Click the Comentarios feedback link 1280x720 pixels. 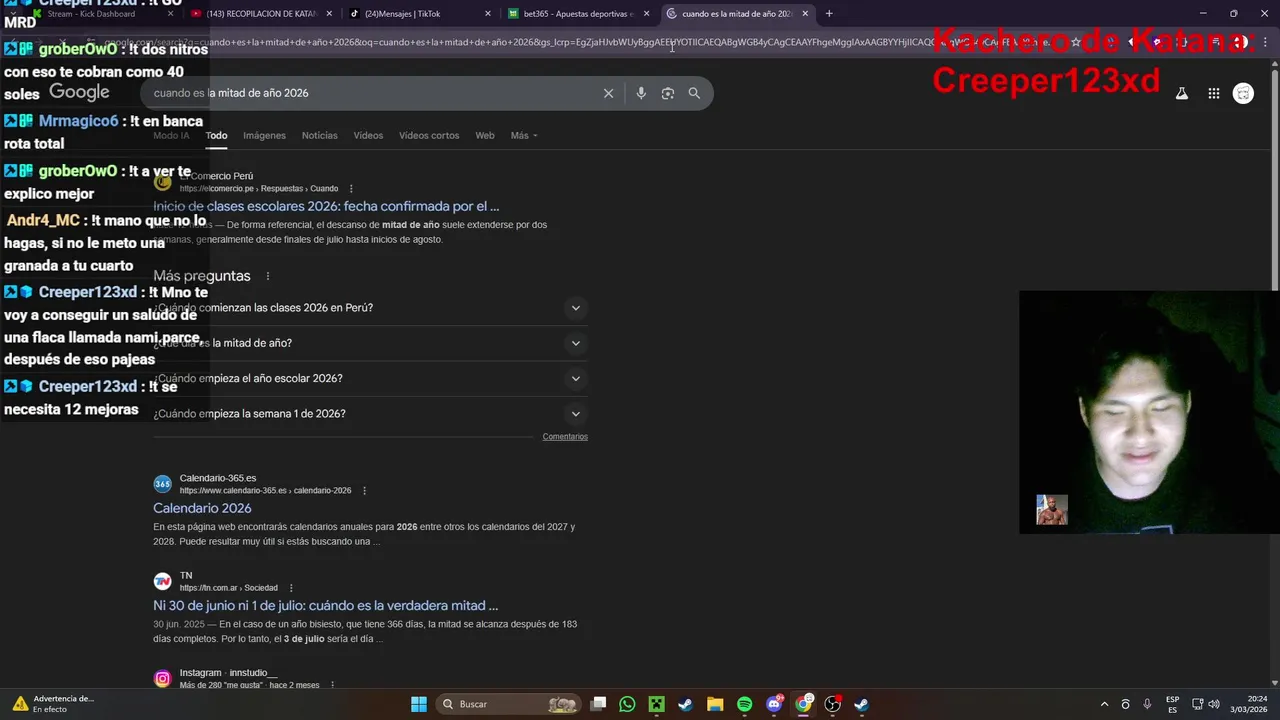[x=565, y=436]
